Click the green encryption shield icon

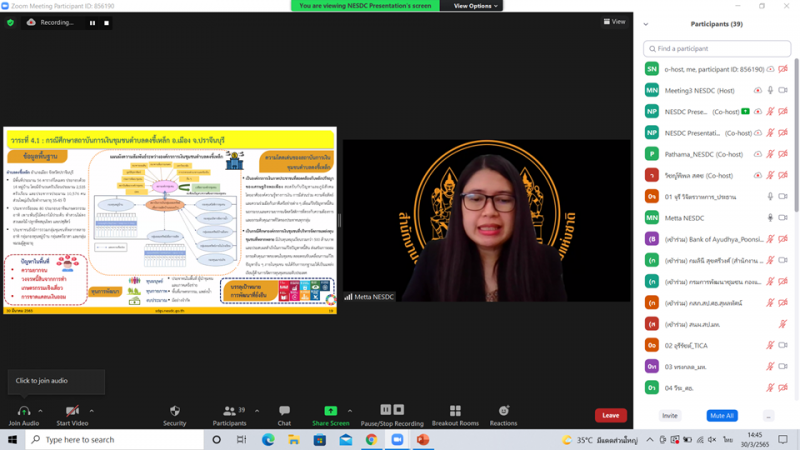pos(10,22)
